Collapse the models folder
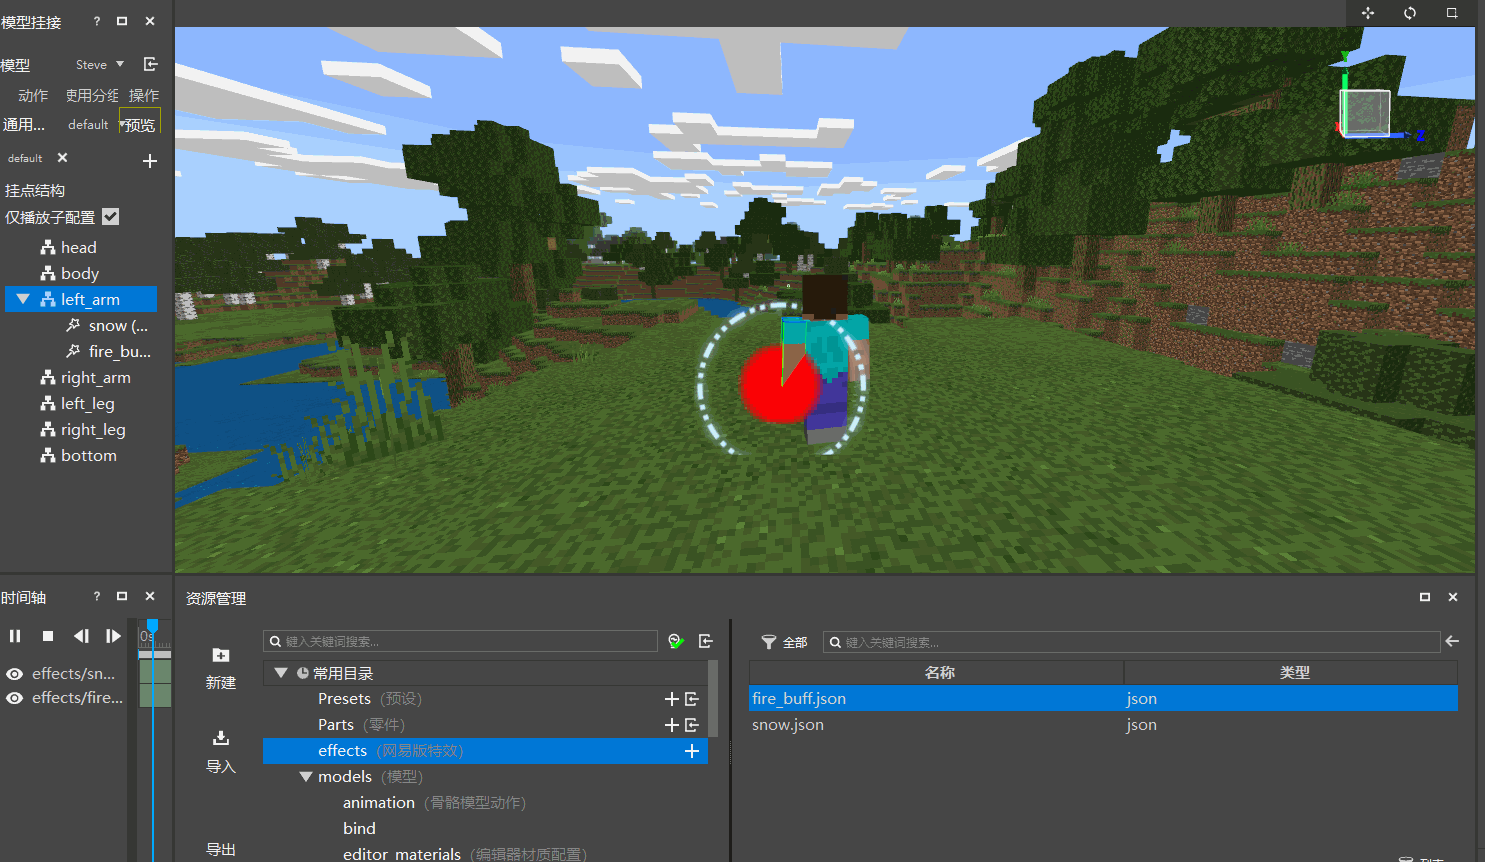Viewport: 1485px width, 862px height. pyautogui.click(x=306, y=777)
